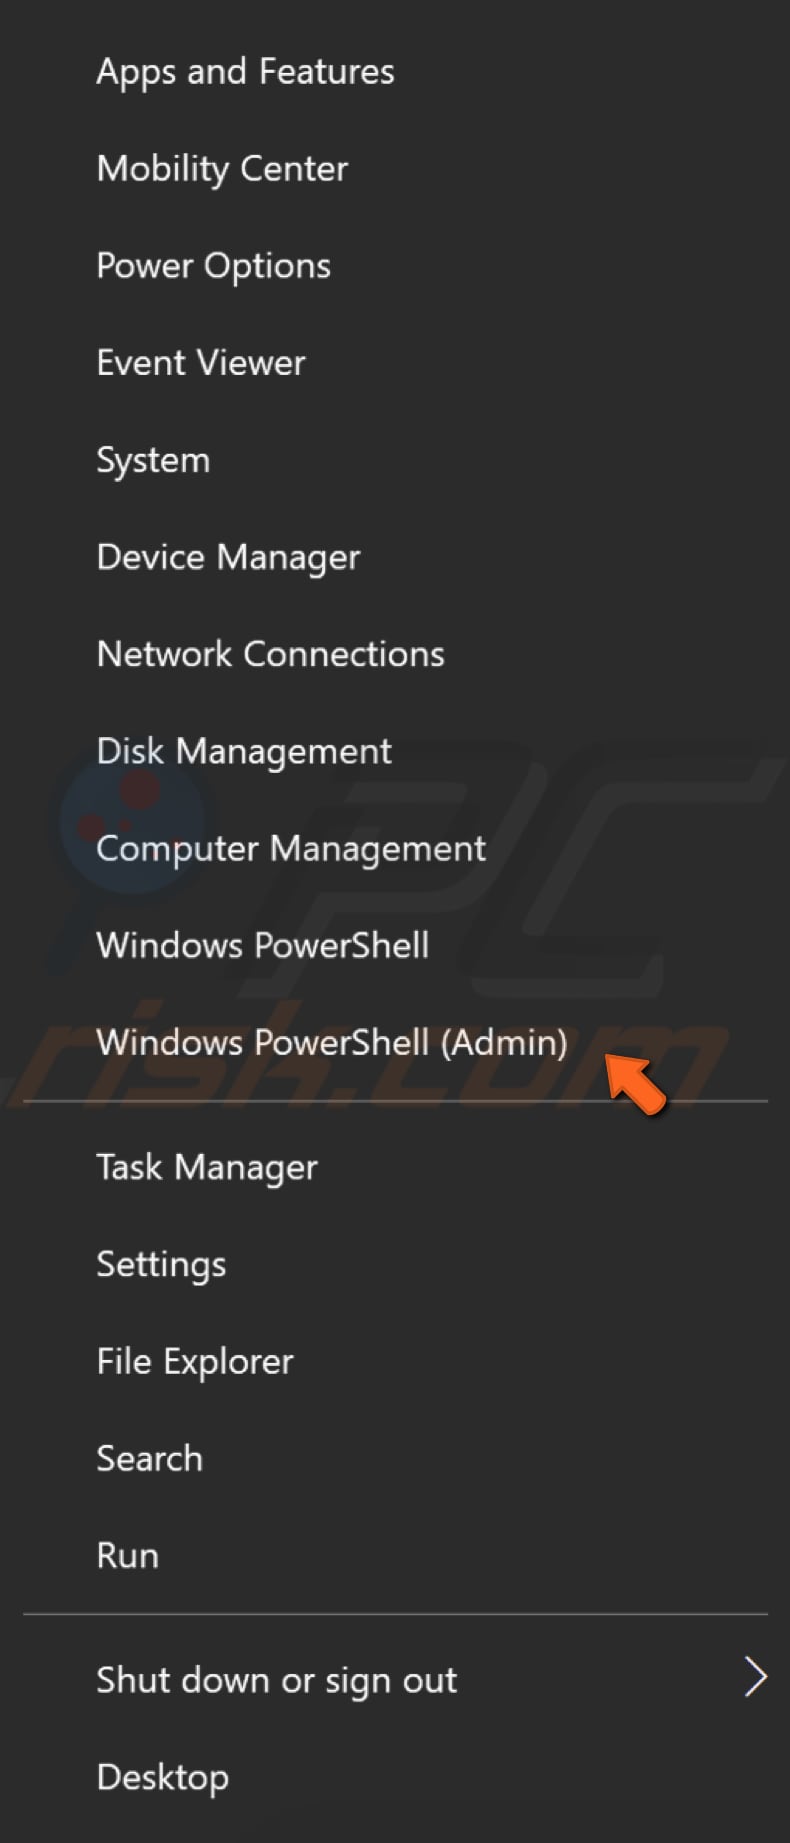Select Shut down or sign out
This screenshot has height=1843, width=790.
[276, 1680]
